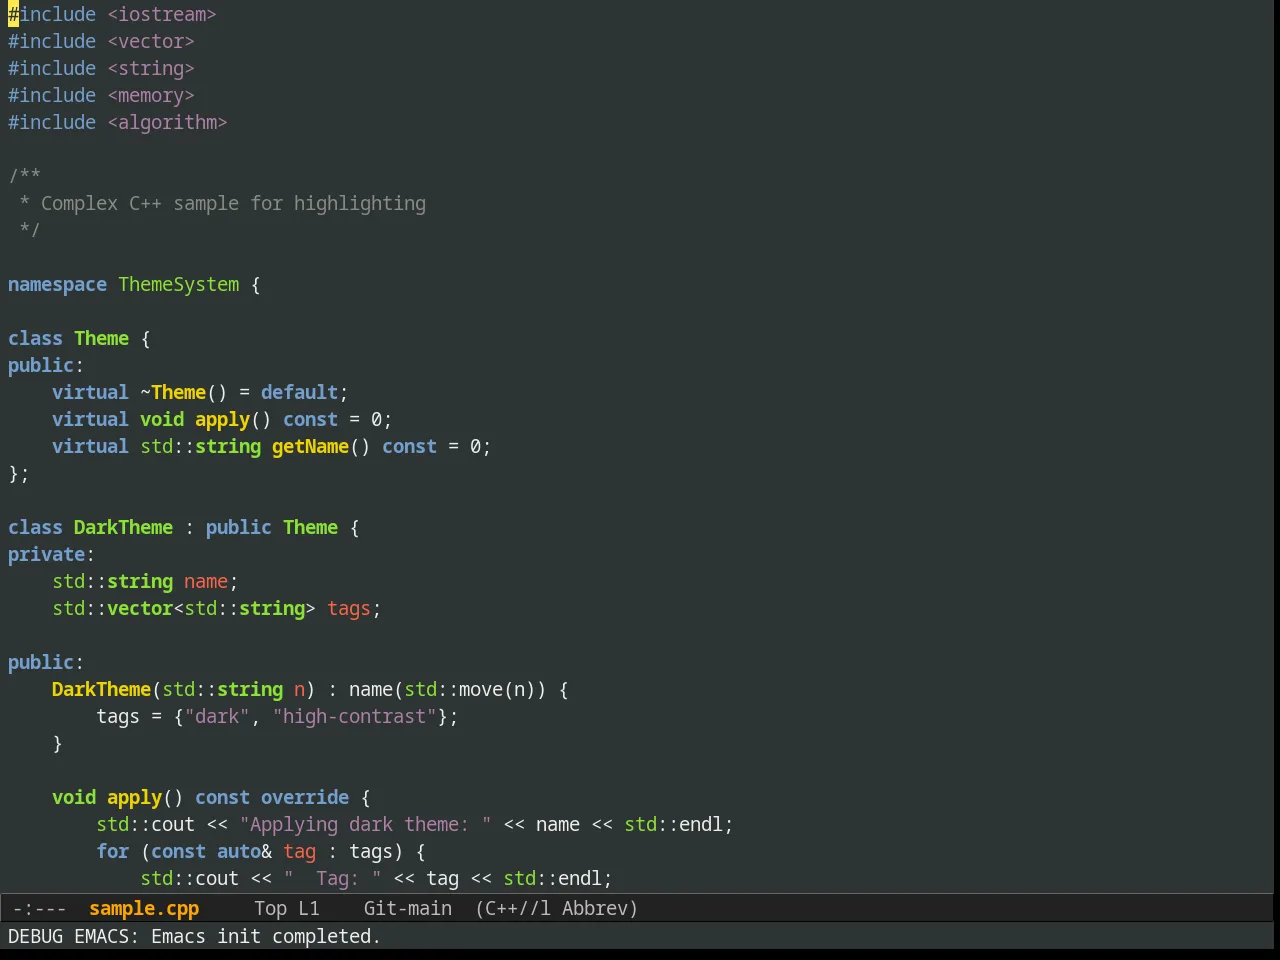Click 'Theme' in 'class Theme {' line
This screenshot has height=960, width=1280.
point(101,338)
